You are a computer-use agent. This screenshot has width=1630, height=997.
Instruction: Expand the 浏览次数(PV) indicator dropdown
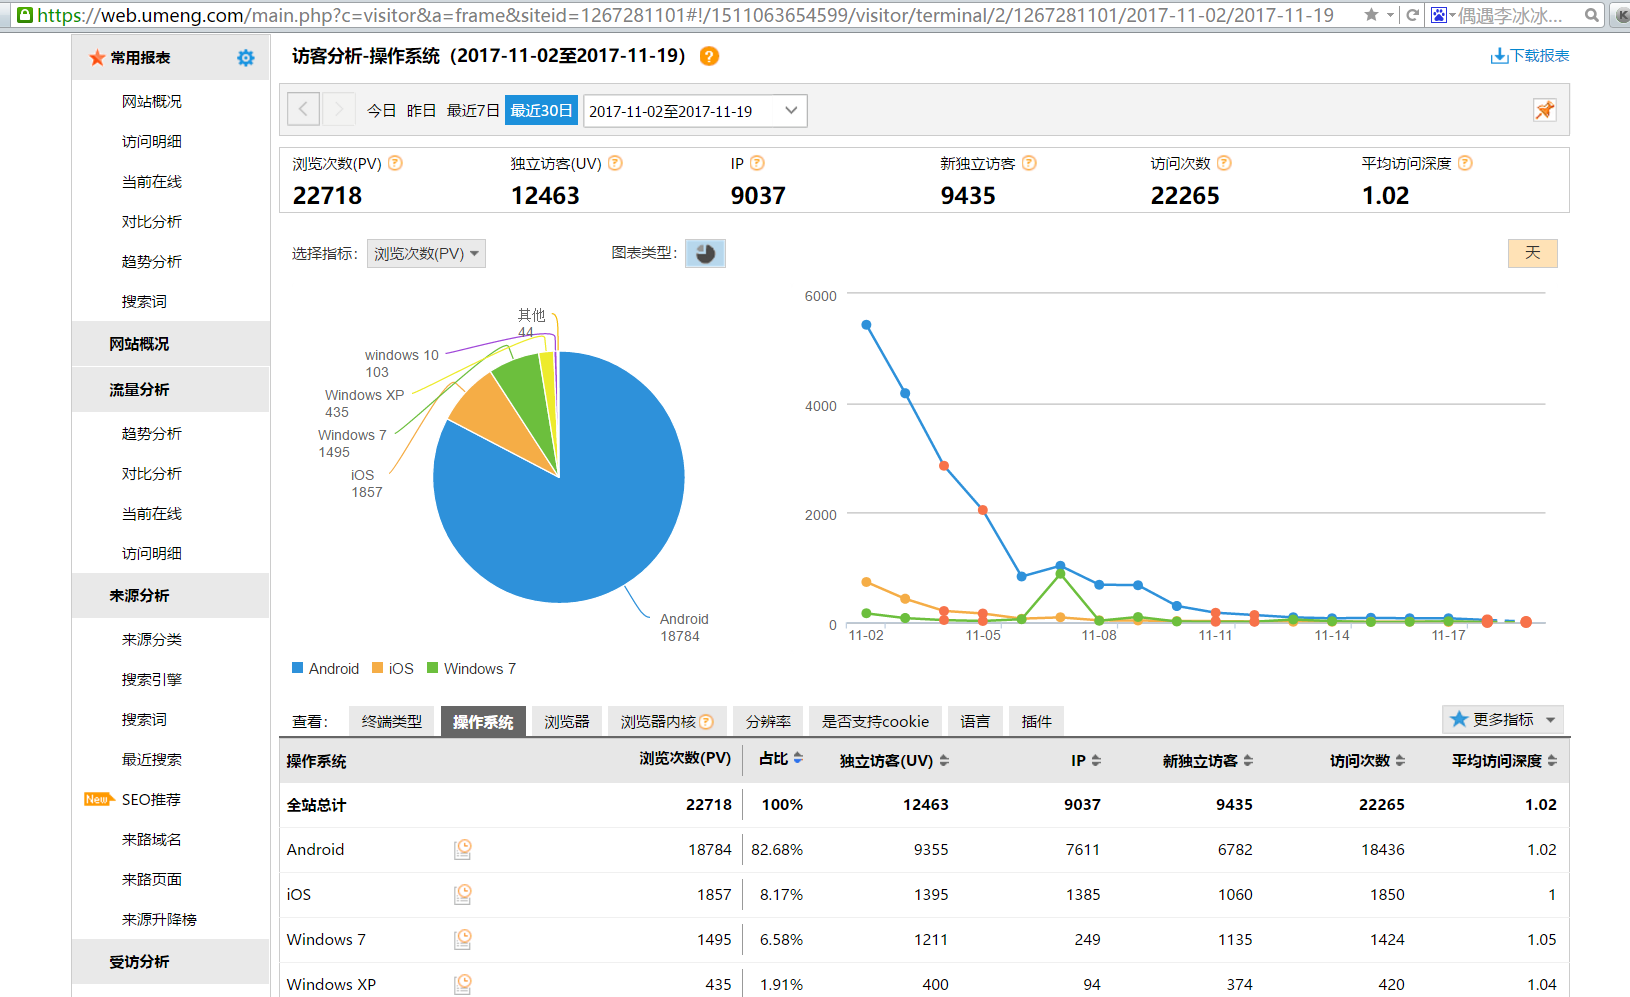tap(426, 254)
